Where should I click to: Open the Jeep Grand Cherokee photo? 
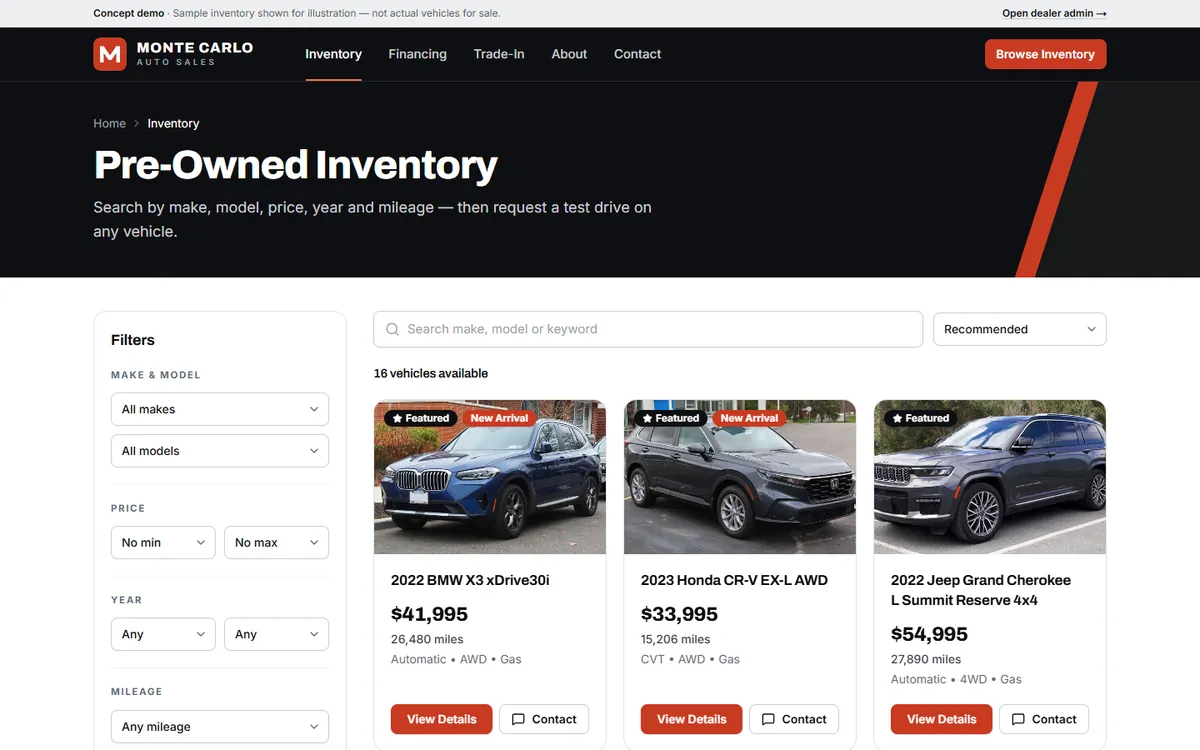tap(990, 477)
